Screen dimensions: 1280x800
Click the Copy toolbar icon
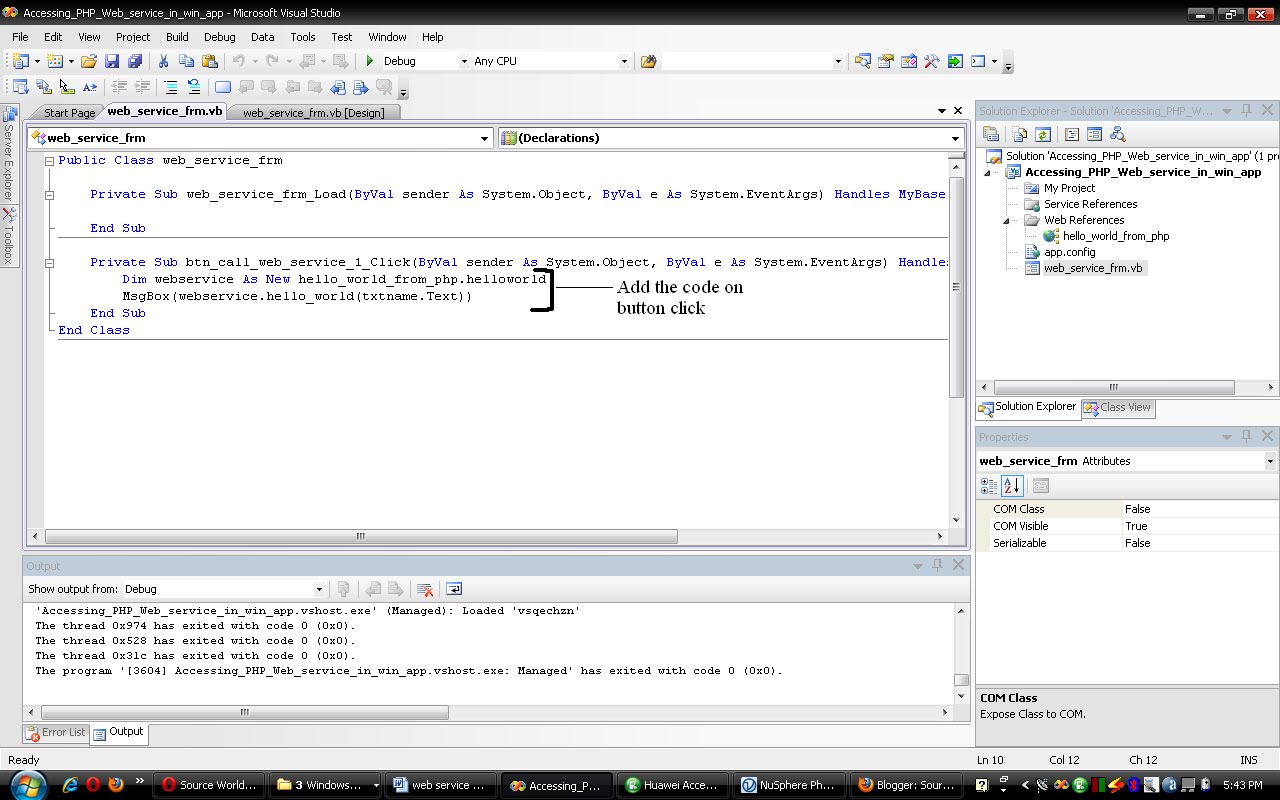186,61
